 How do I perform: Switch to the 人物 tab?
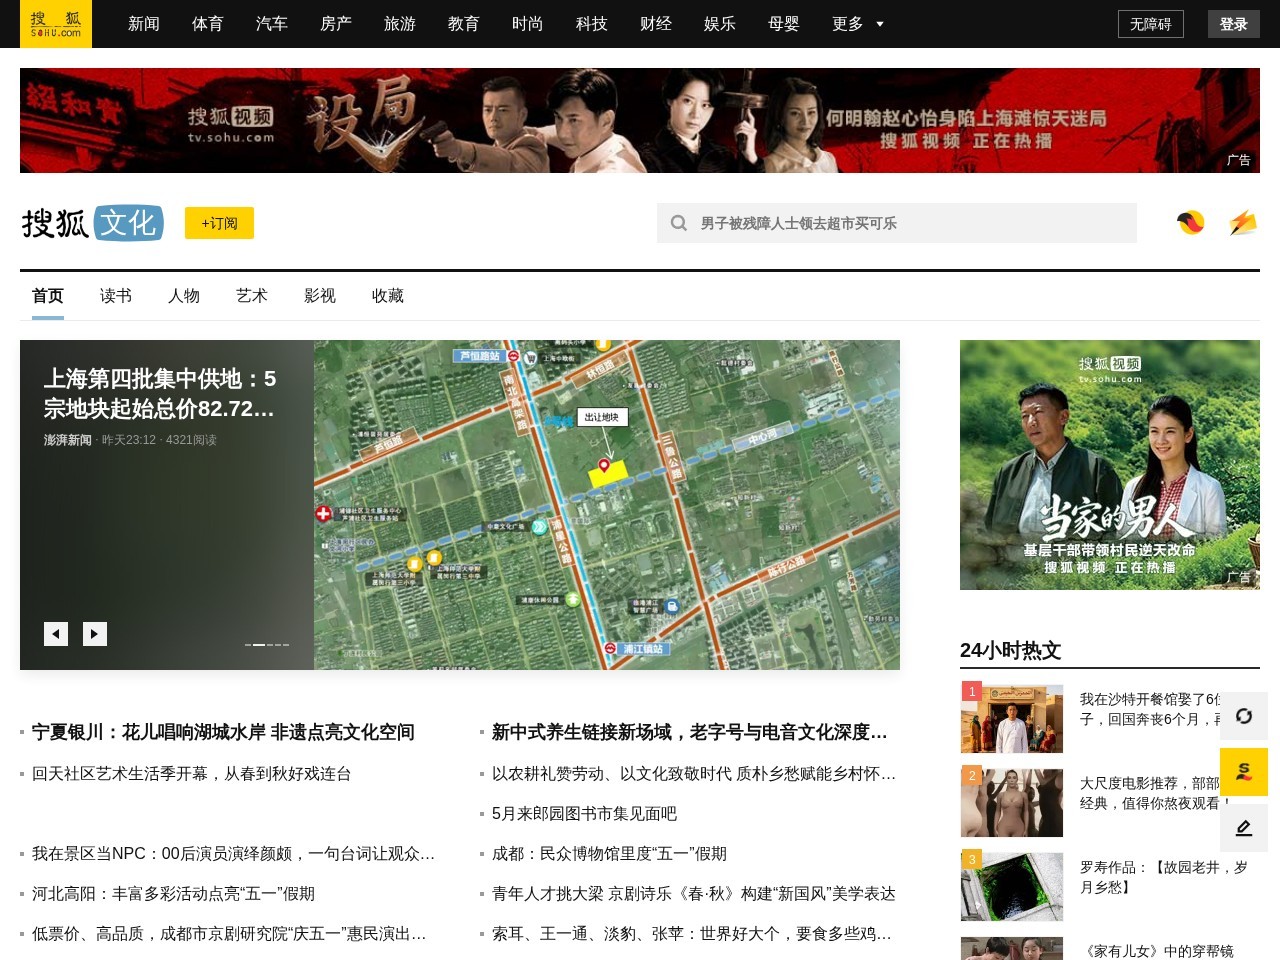click(x=184, y=296)
